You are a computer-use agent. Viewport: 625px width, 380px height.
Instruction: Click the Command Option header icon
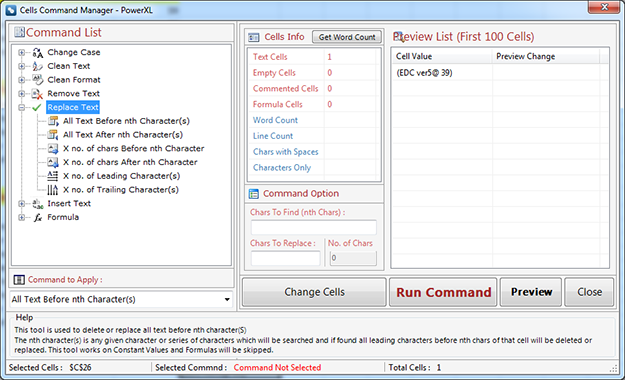[254, 194]
